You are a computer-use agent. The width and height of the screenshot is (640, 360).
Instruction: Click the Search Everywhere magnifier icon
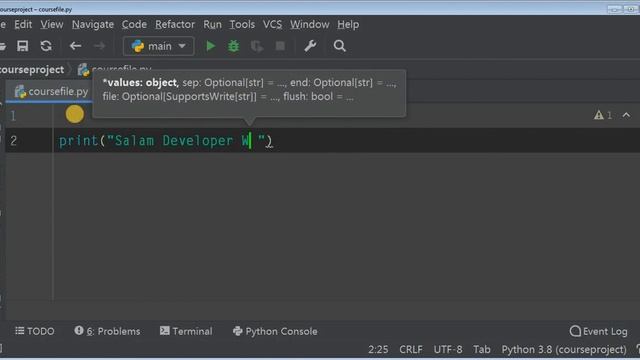click(340, 46)
